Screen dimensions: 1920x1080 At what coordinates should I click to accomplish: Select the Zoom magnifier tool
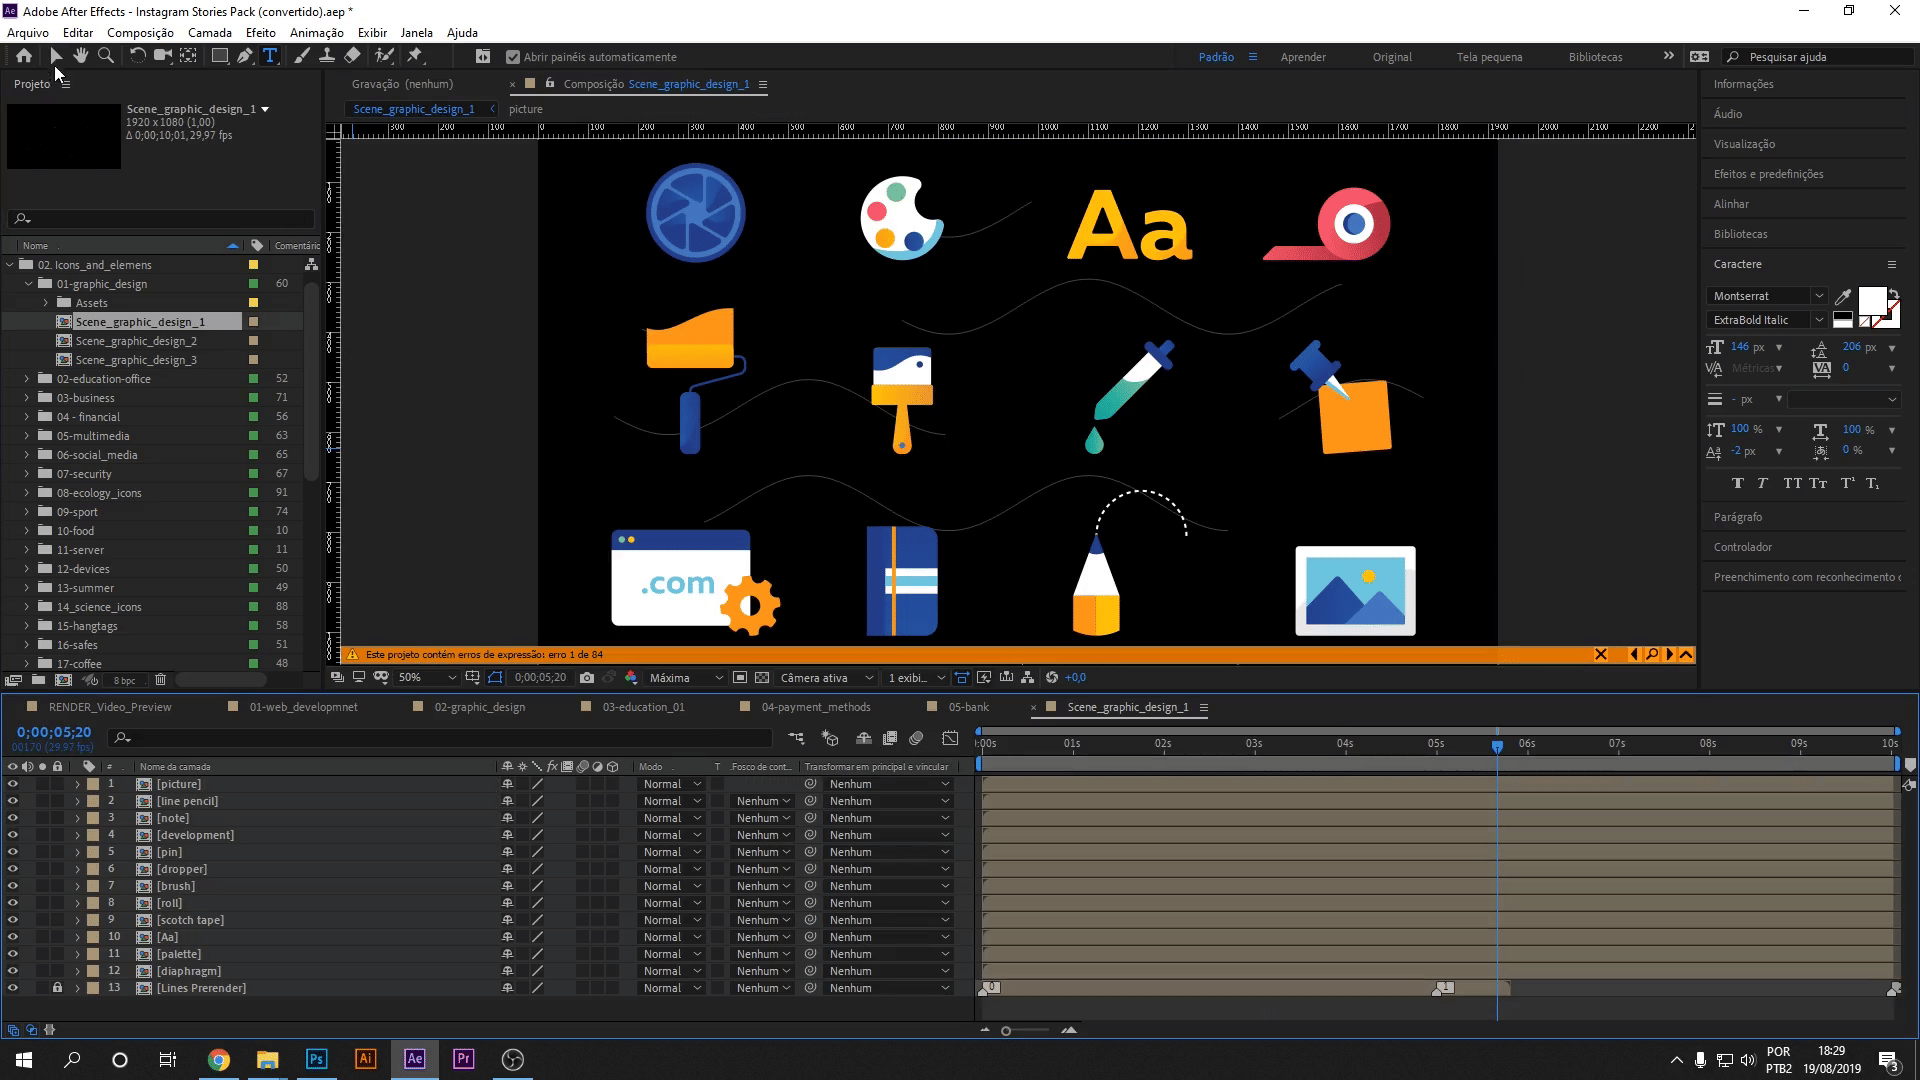[x=106, y=56]
